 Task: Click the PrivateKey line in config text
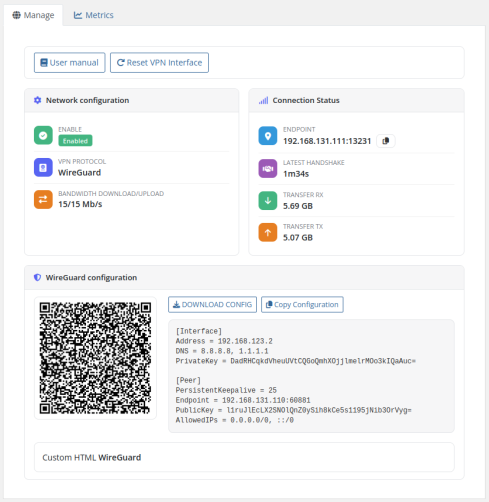coord(296,361)
